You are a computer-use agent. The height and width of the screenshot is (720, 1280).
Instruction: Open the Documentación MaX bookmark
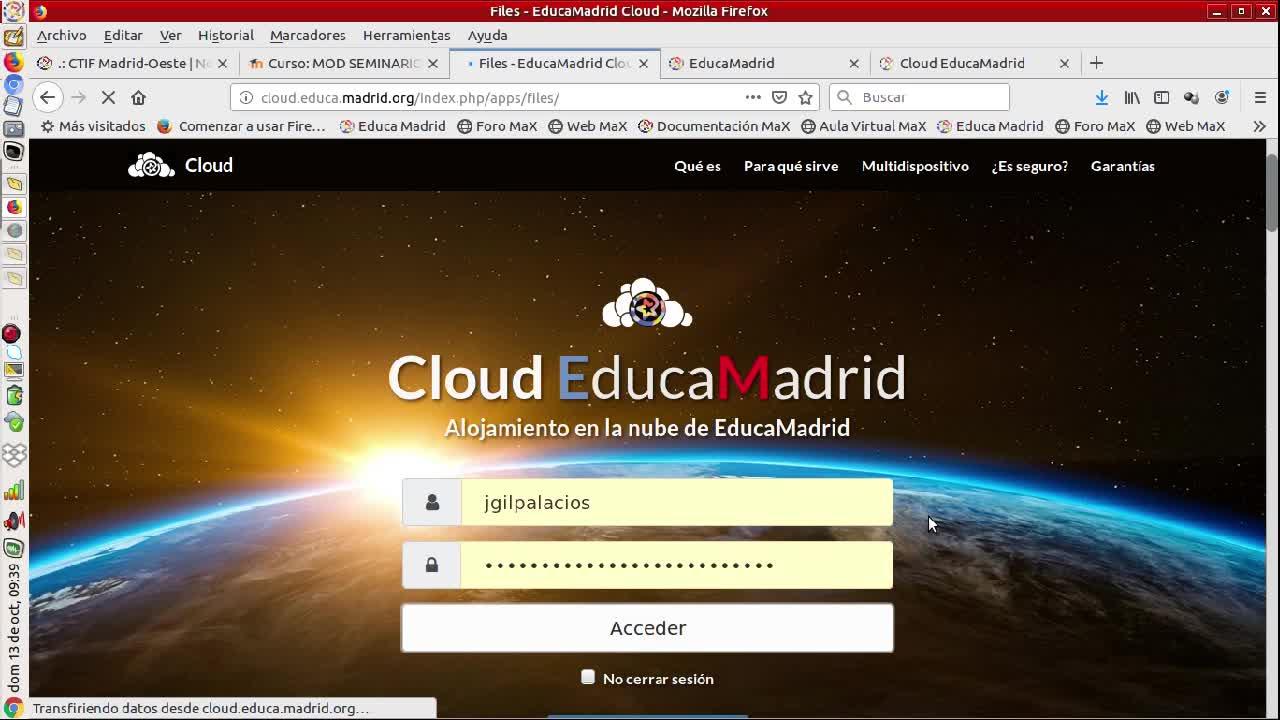tap(714, 126)
